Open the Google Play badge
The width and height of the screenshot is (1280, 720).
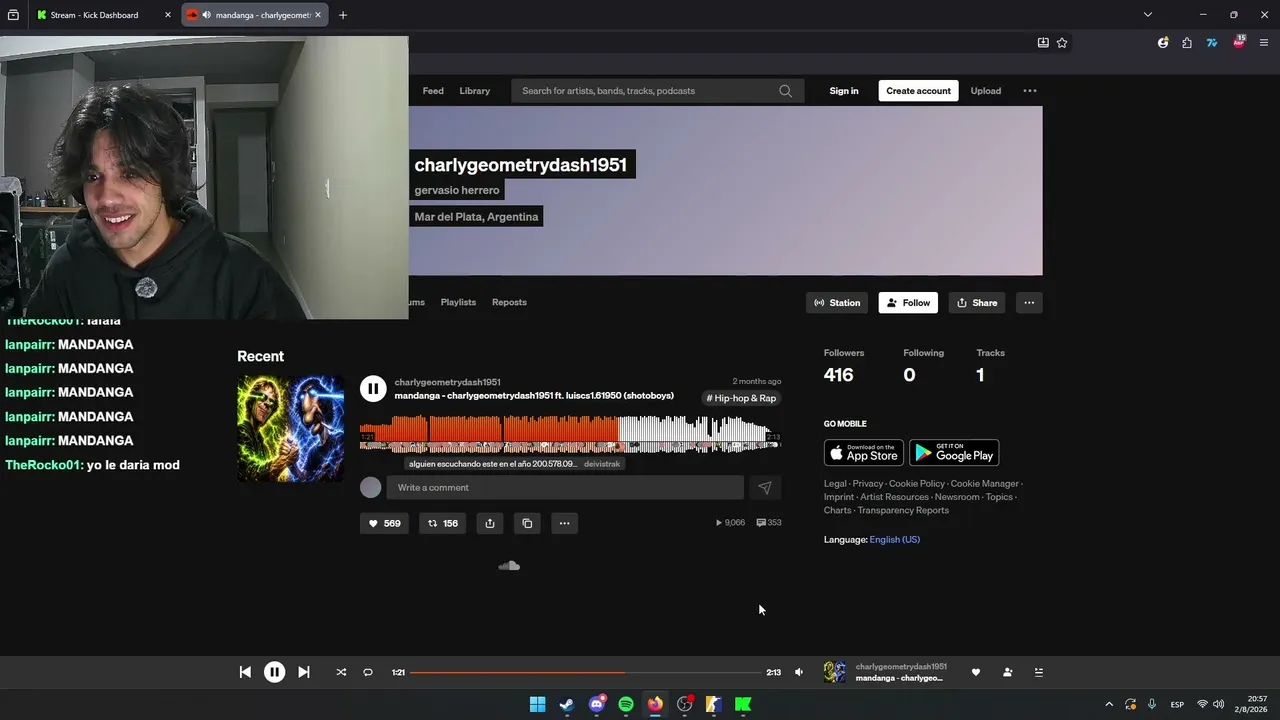[x=954, y=453]
